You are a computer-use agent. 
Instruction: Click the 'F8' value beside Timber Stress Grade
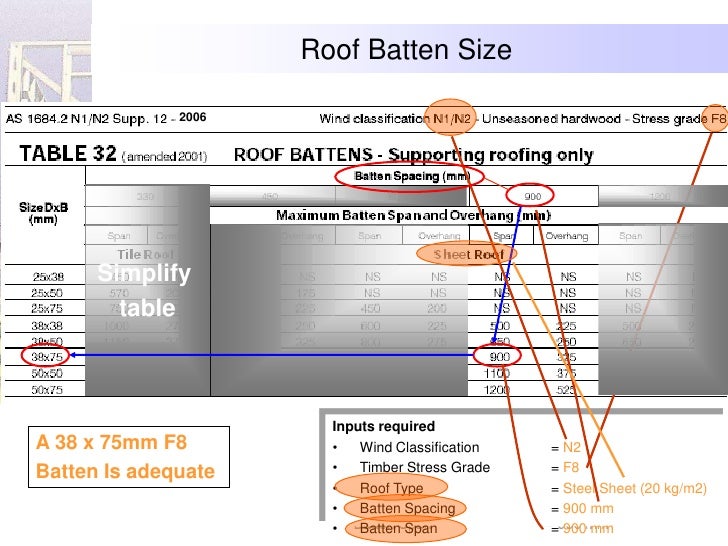point(571,467)
